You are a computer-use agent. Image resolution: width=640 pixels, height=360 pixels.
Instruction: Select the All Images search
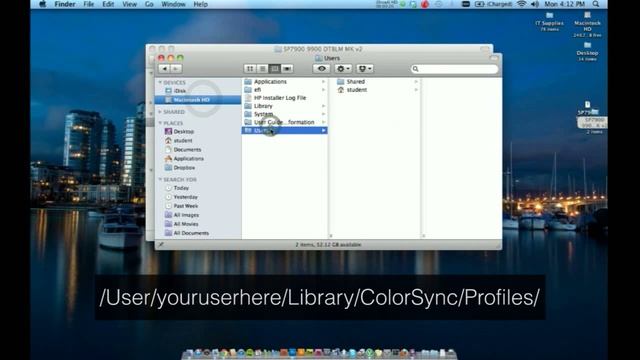pyautogui.click(x=186, y=215)
